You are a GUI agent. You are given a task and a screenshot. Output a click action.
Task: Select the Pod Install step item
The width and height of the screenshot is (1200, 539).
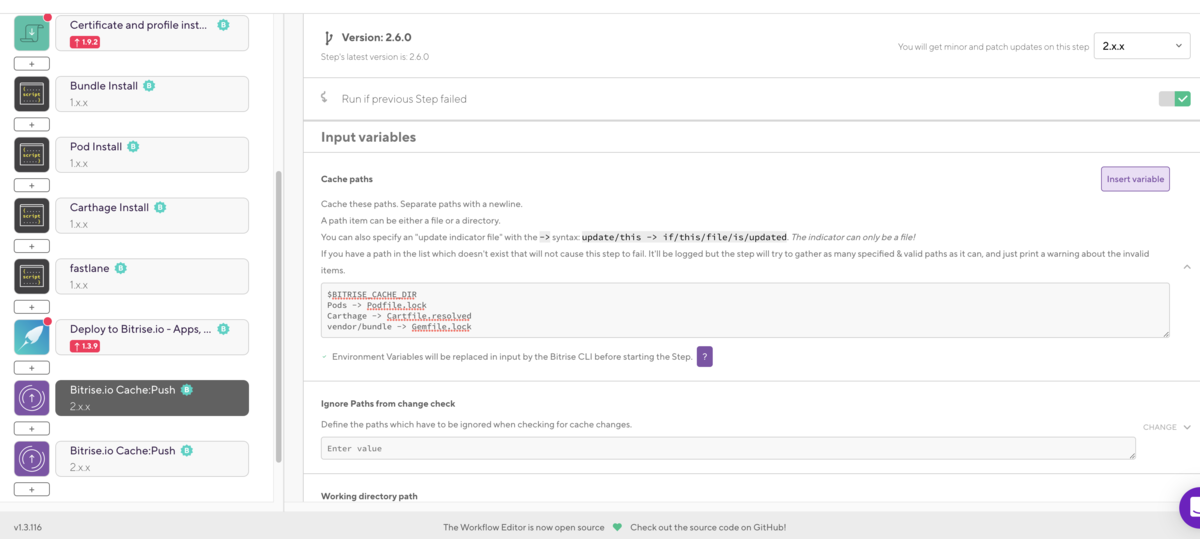(x=152, y=155)
